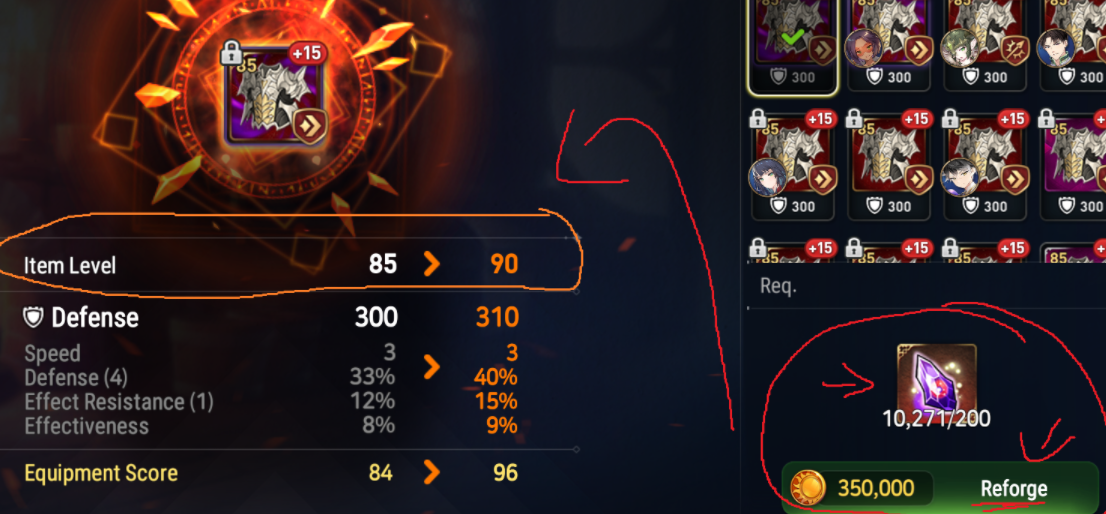Screen dimensions: 1106x514
Task: Click the Req. section header
Action: pyautogui.click(x=778, y=286)
